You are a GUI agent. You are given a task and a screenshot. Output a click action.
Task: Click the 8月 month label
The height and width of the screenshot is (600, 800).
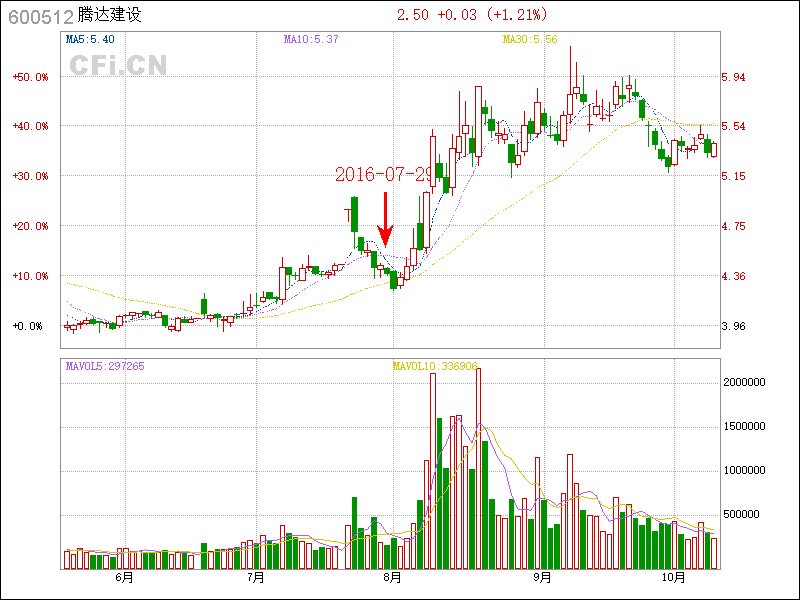[x=392, y=578]
